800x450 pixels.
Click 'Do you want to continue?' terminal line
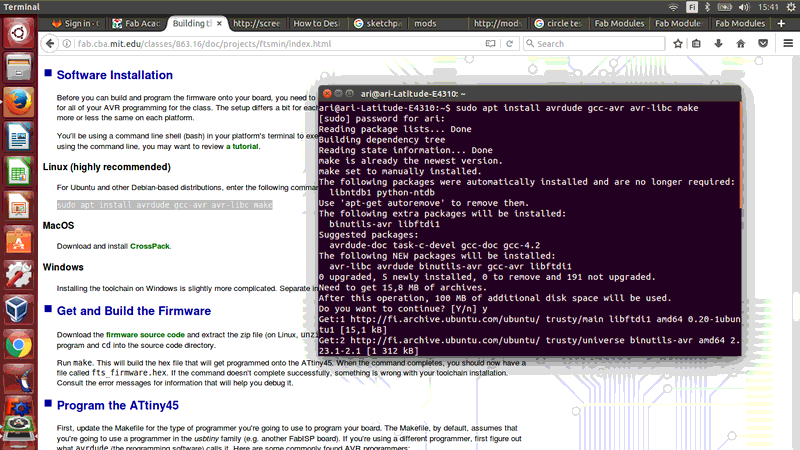(403, 309)
